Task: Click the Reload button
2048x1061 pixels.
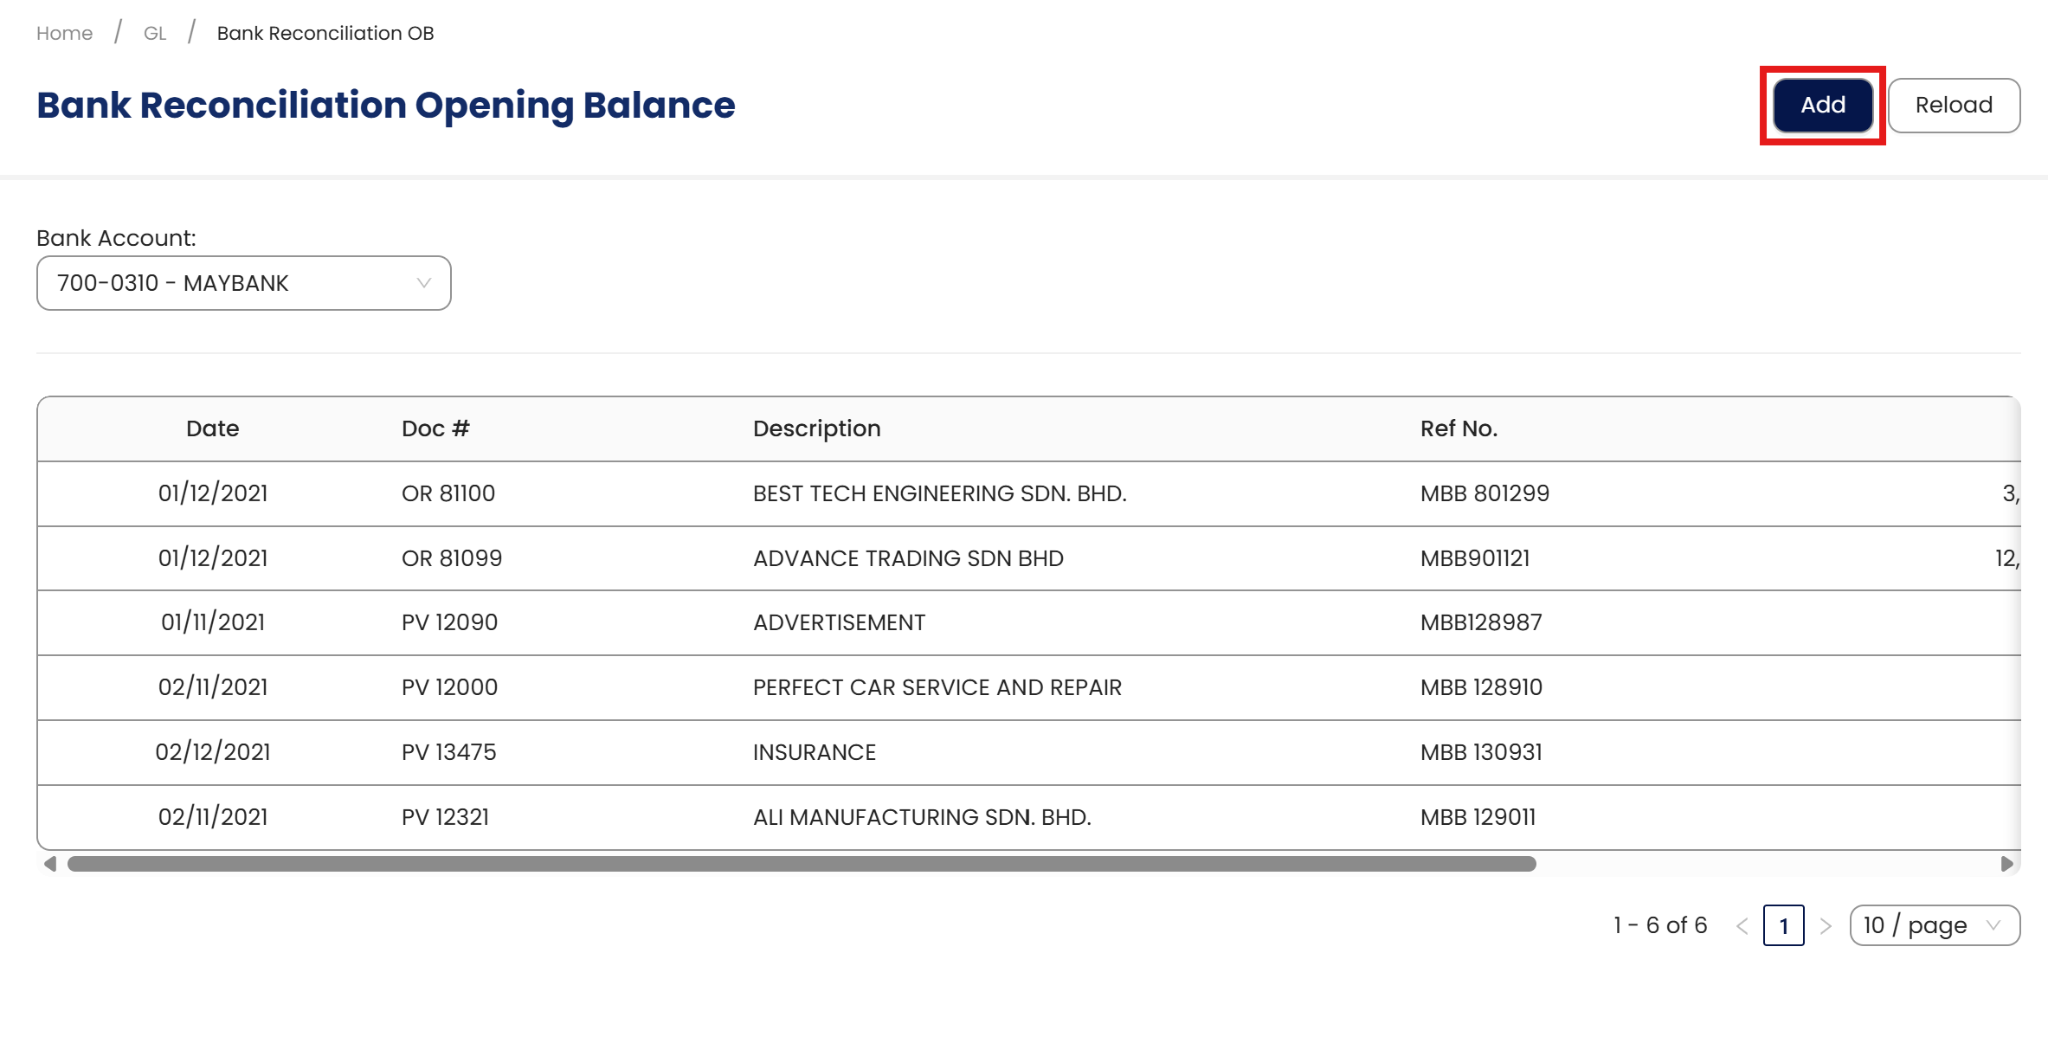Action: click(1953, 105)
